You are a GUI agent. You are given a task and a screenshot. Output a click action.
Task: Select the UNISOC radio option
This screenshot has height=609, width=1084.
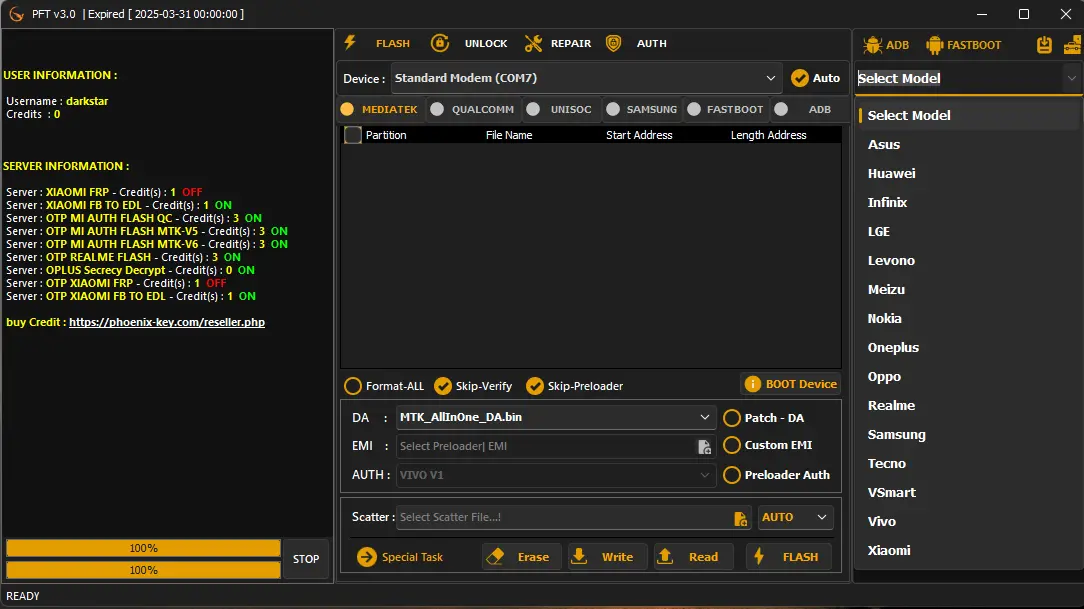pyautogui.click(x=533, y=109)
